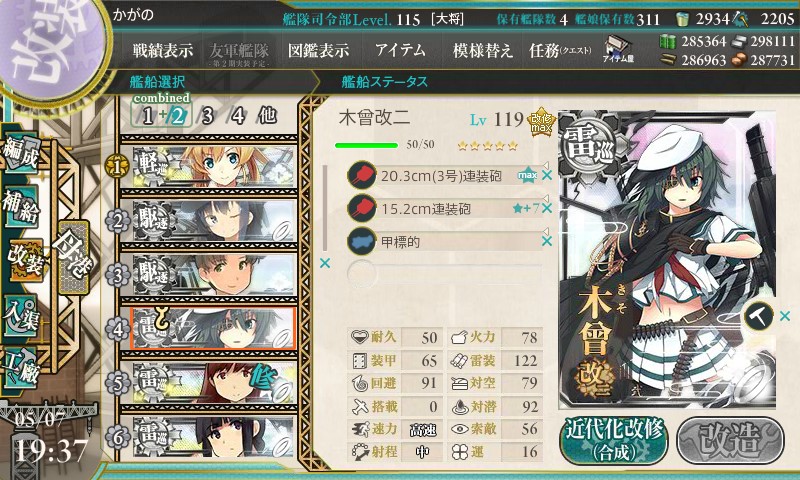Viewport: 800px width, 480px height.
Task: Remove the 15.2cm連装砲 using its X
Action: pos(547,208)
